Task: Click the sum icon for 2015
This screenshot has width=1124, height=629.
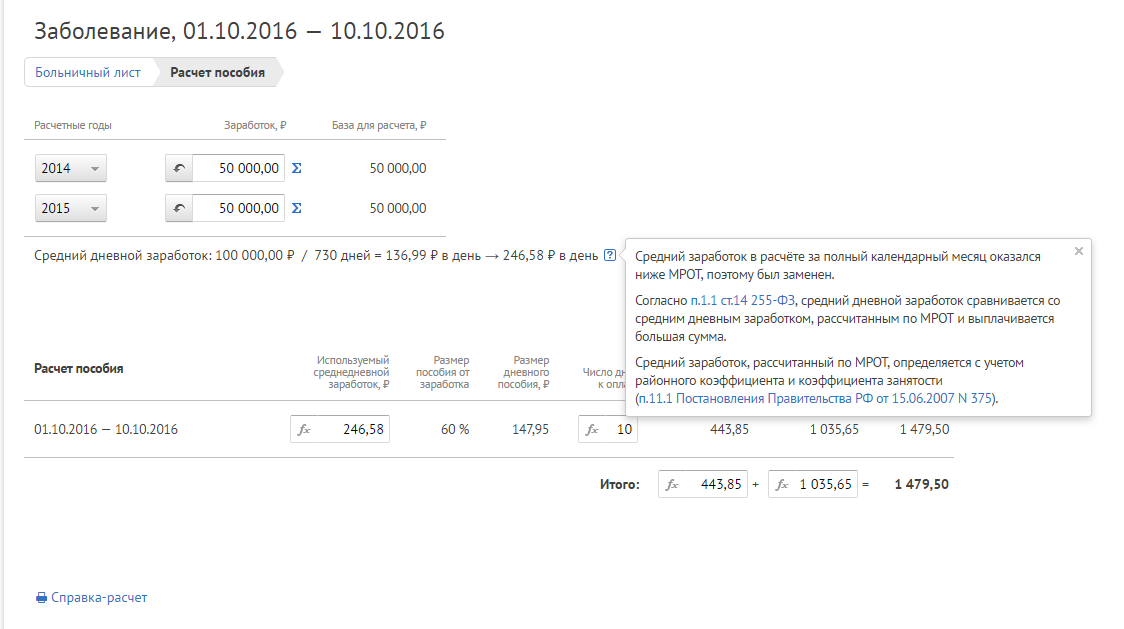Action: click(297, 209)
